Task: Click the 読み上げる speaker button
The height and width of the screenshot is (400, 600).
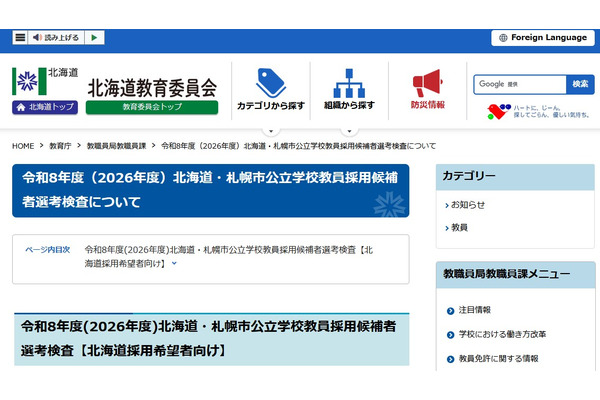Action: 56,38
